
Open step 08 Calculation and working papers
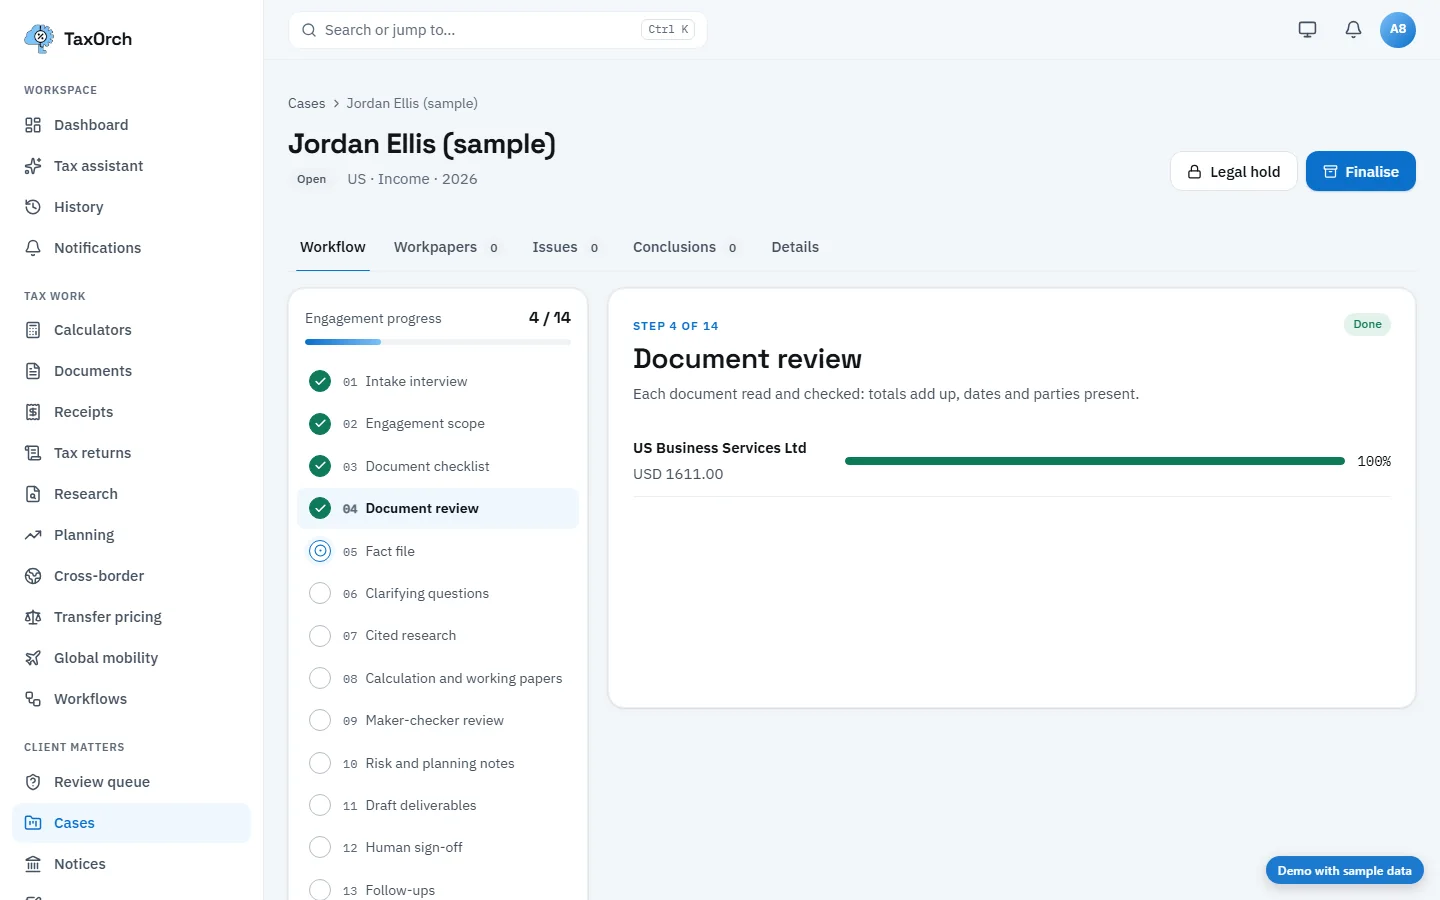(x=438, y=678)
